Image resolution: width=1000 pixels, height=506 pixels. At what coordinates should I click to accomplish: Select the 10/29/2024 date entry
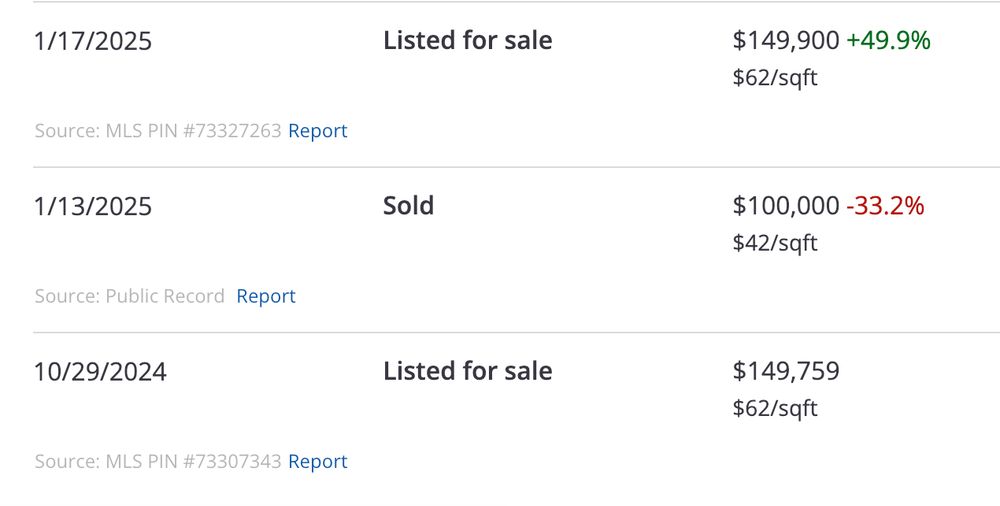click(x=100, y=372)
